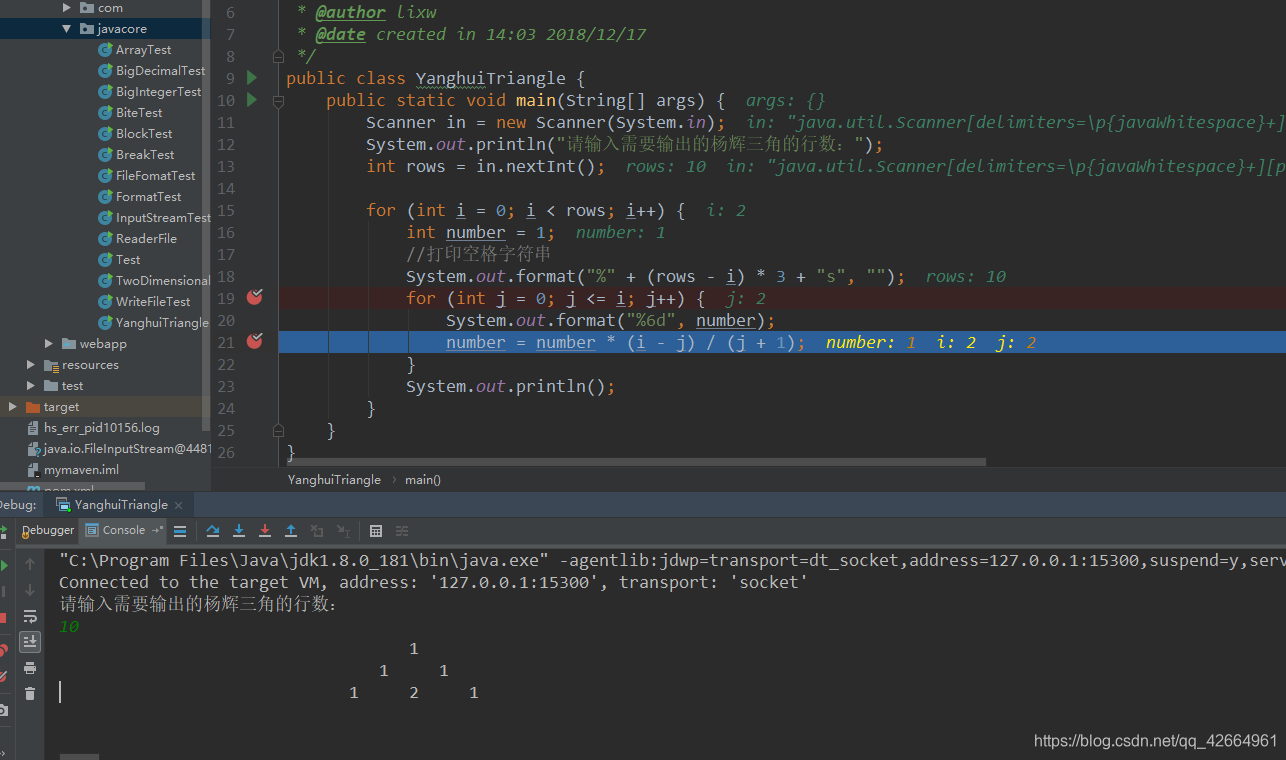The image size is (1286, 760).
Task: Expand the com package node
Action: 67,8
